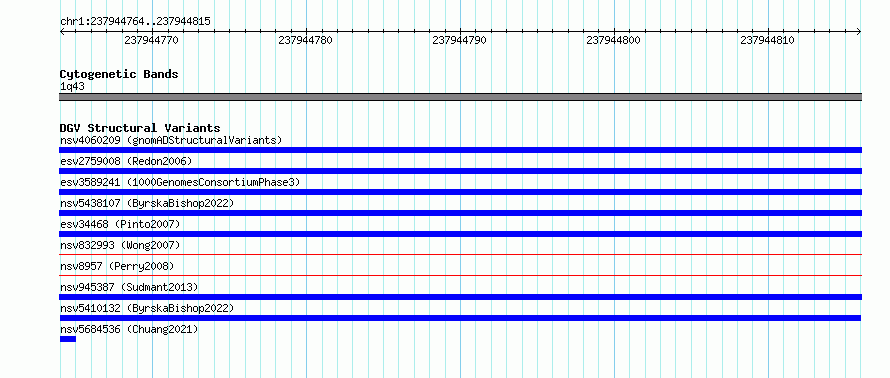
Task: Click the esv3589241 blue feature bar
Action: pyautogui.click(x=460, y=192)
